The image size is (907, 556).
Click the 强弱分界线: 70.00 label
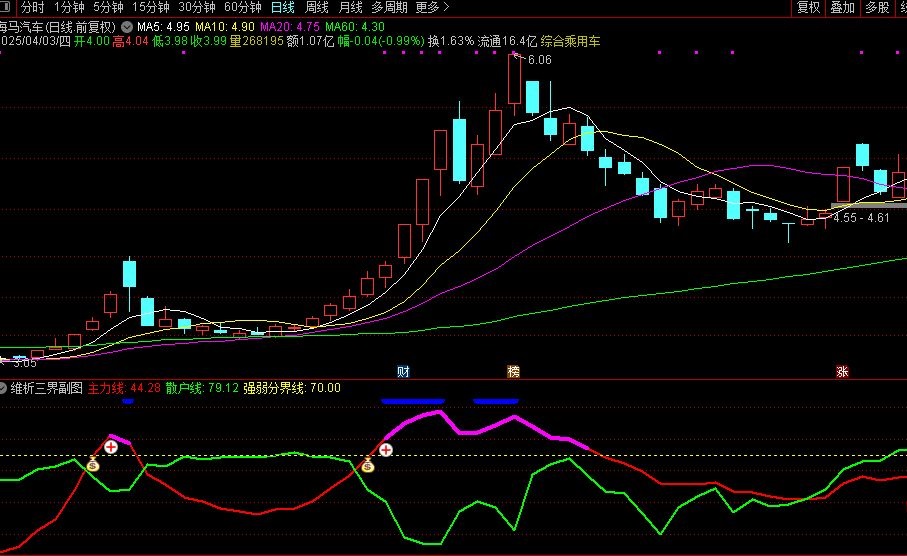[292, 388]
